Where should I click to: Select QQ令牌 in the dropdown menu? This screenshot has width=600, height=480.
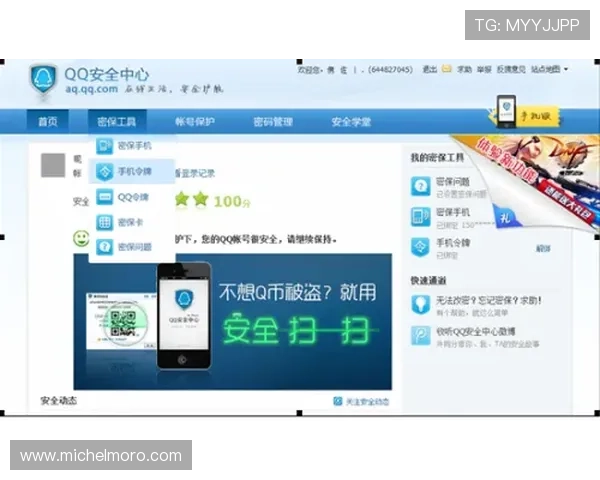[132, 197]
